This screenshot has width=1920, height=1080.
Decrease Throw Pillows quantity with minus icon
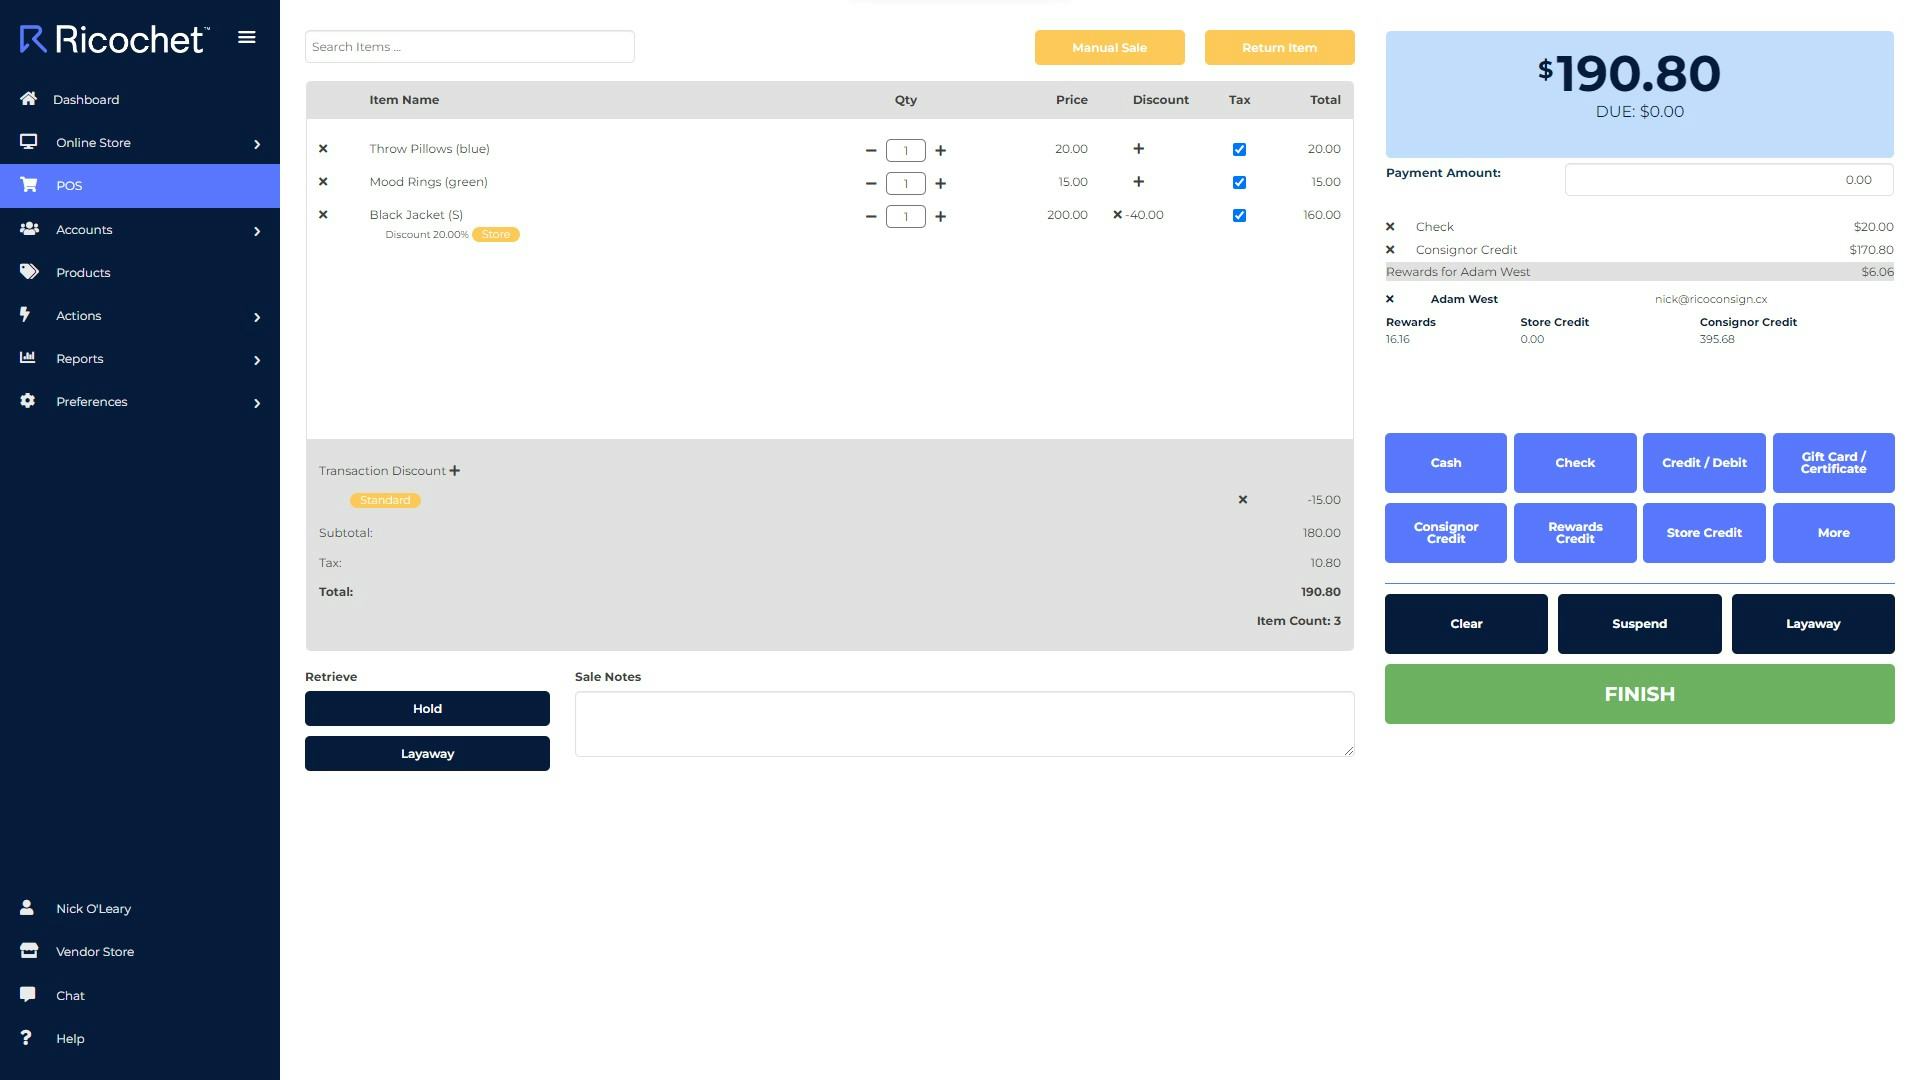pyautogui.click(x=871, y=151)
